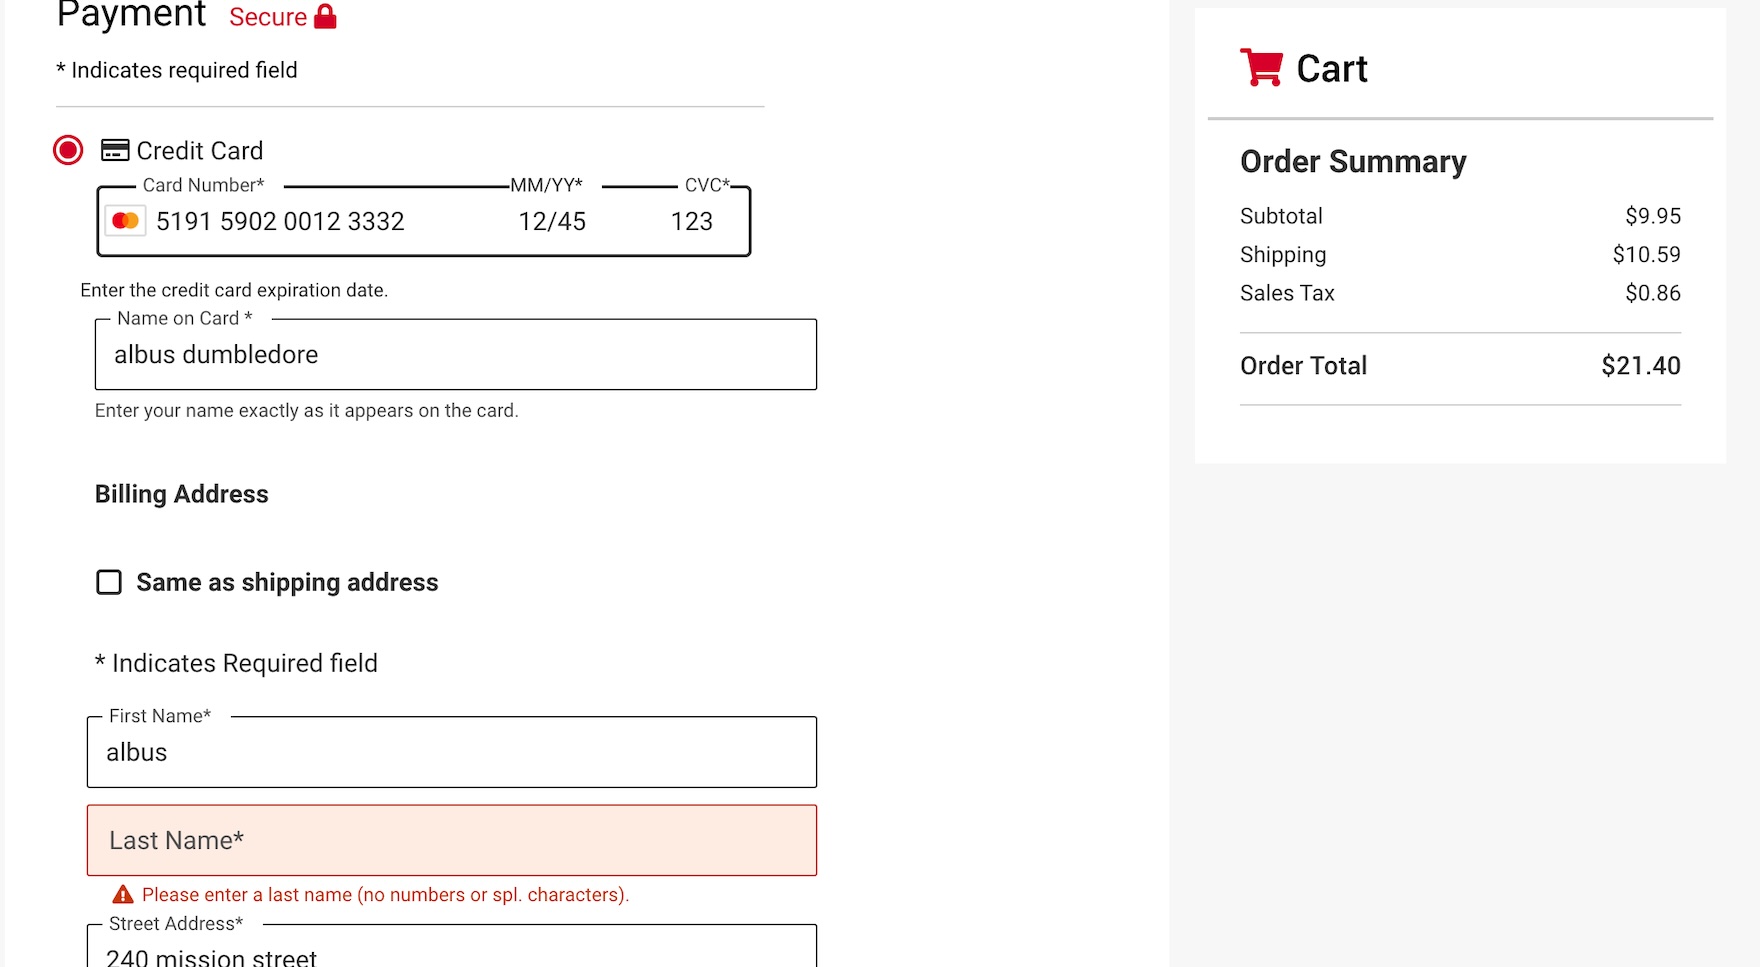Click the Street Address input field
The width and height of the screenshot is (1760, 967).
(x=451, y=952)
